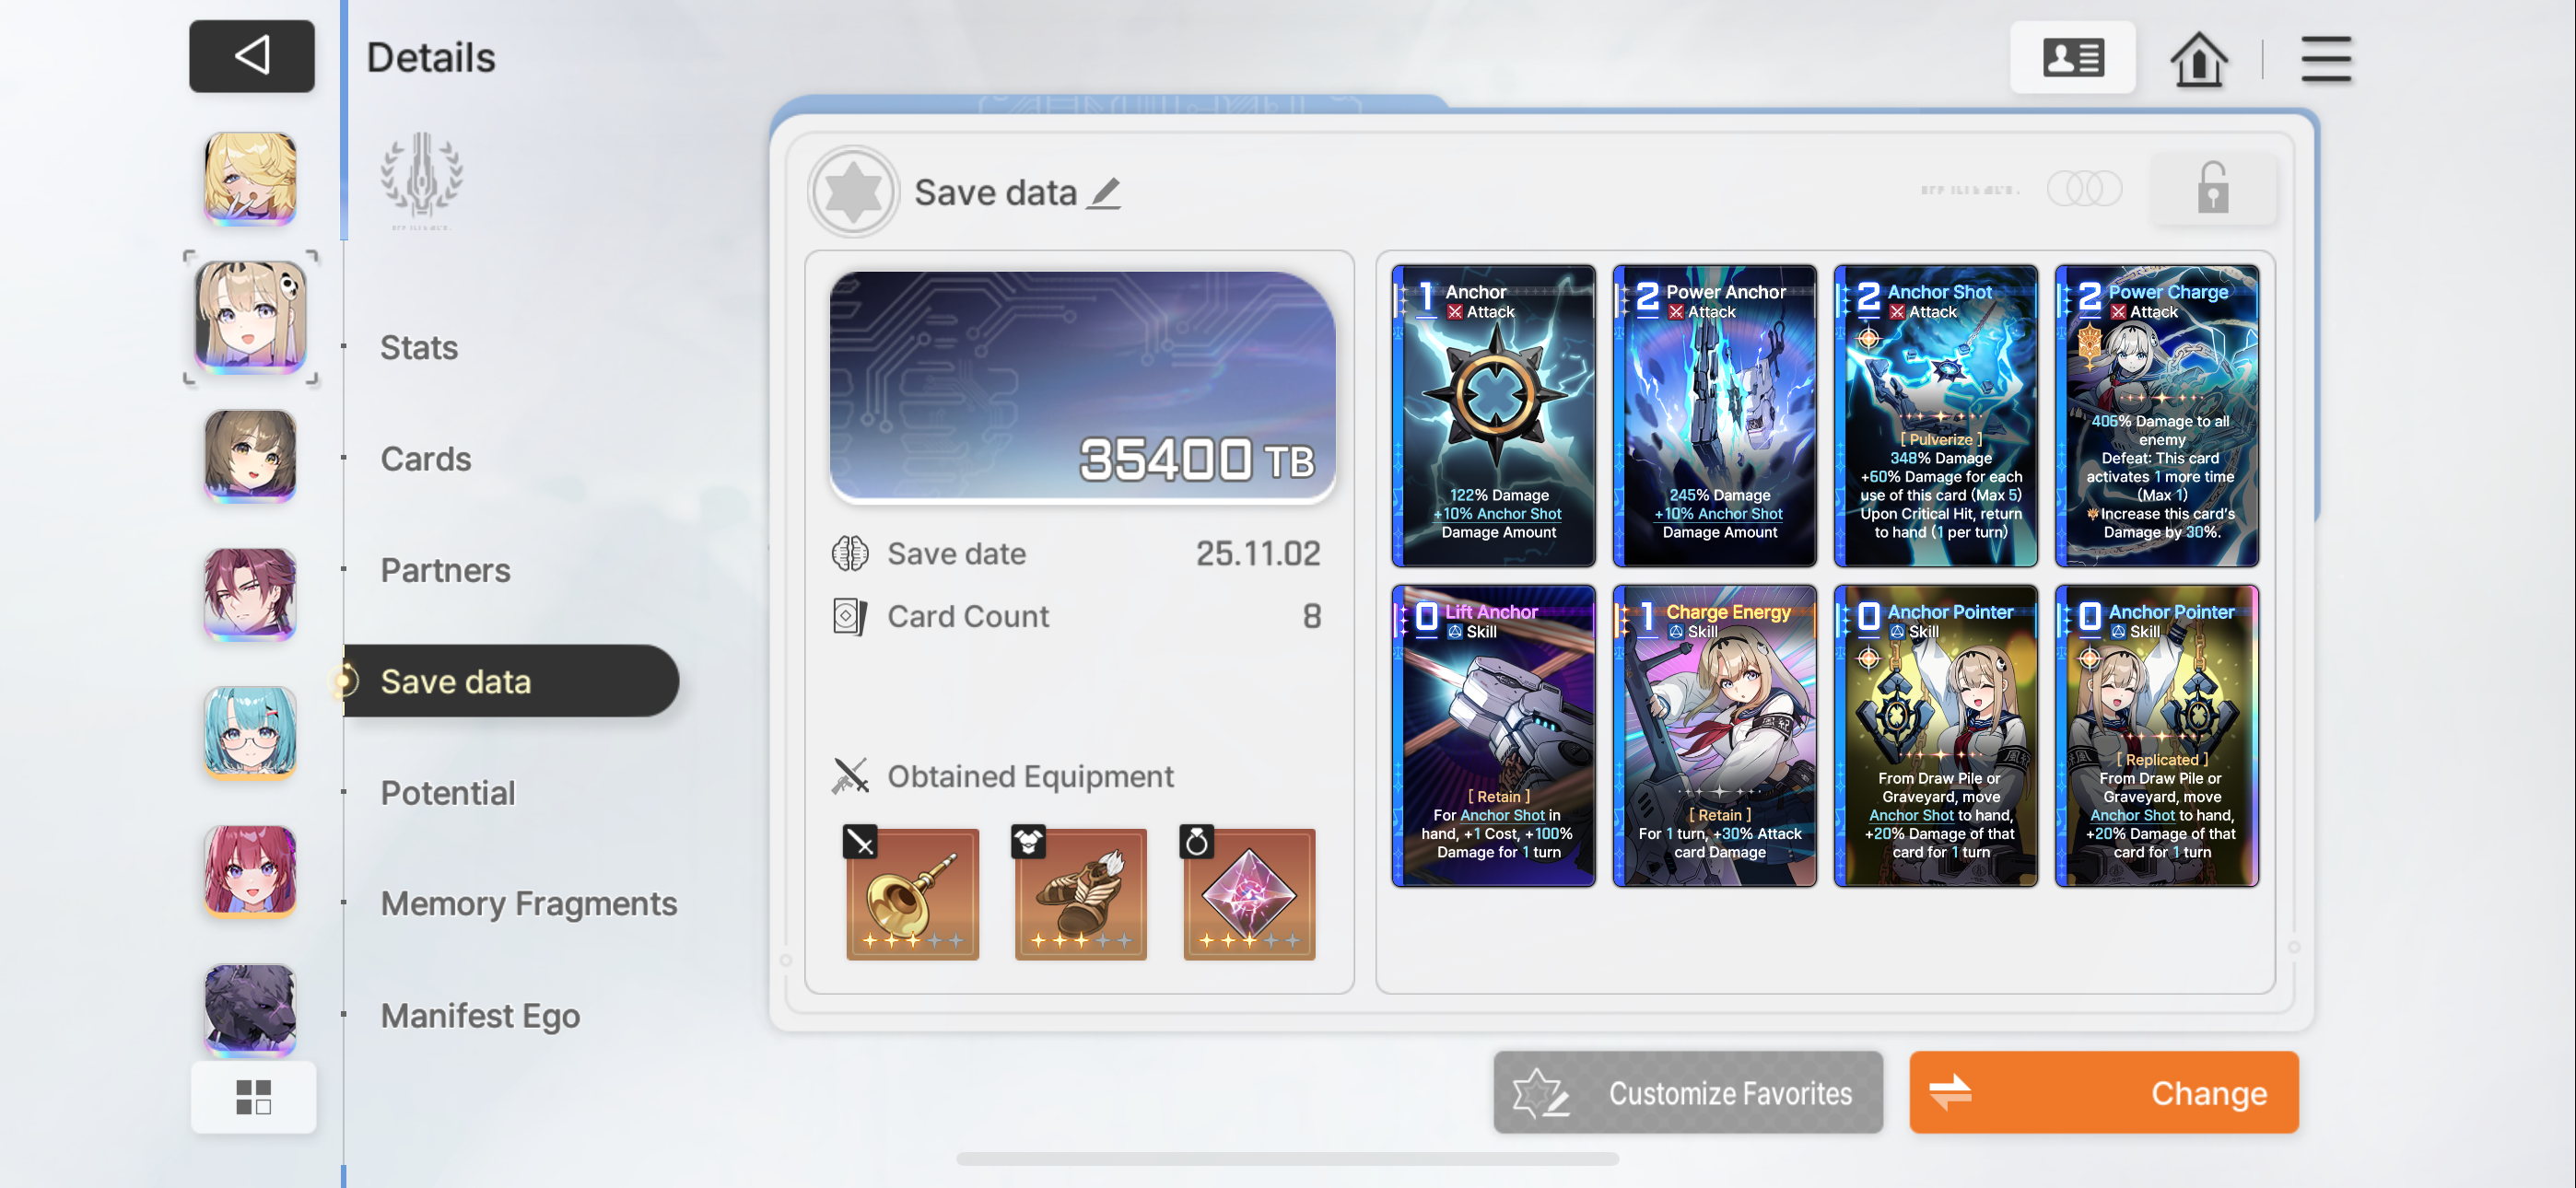Click the Change button
2576x1188 pixels.
tap(2104, 1093)
